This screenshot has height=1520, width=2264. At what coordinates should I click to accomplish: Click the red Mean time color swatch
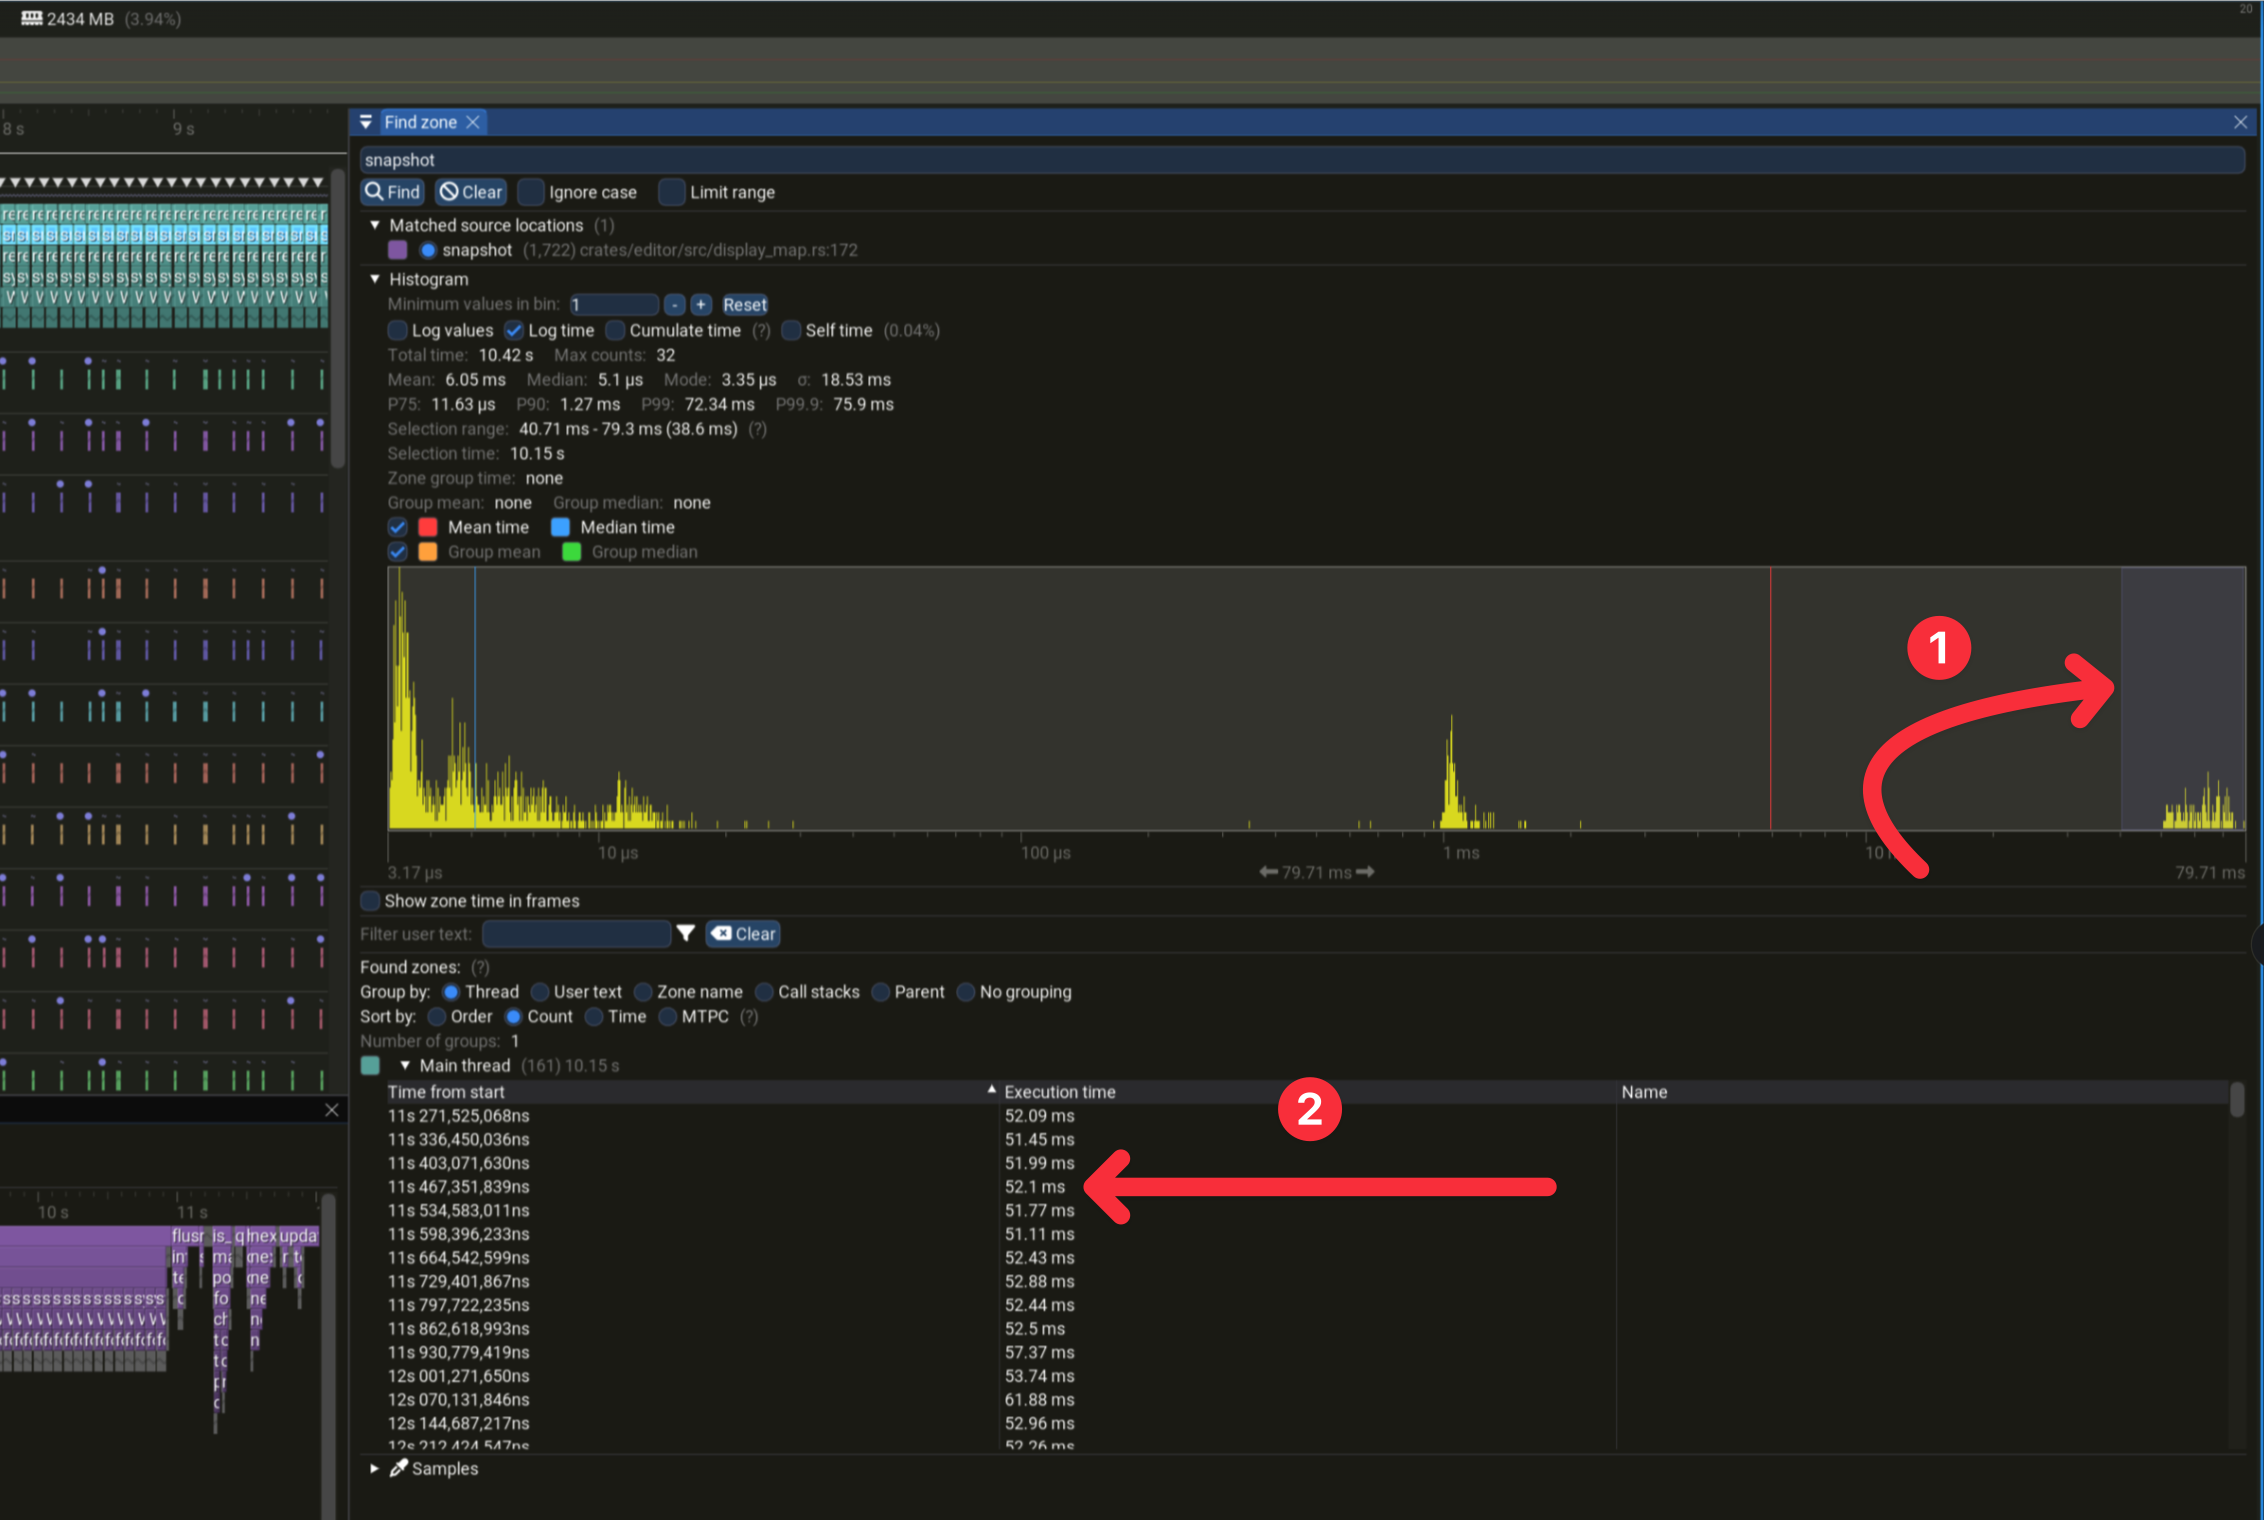[428, 527]
